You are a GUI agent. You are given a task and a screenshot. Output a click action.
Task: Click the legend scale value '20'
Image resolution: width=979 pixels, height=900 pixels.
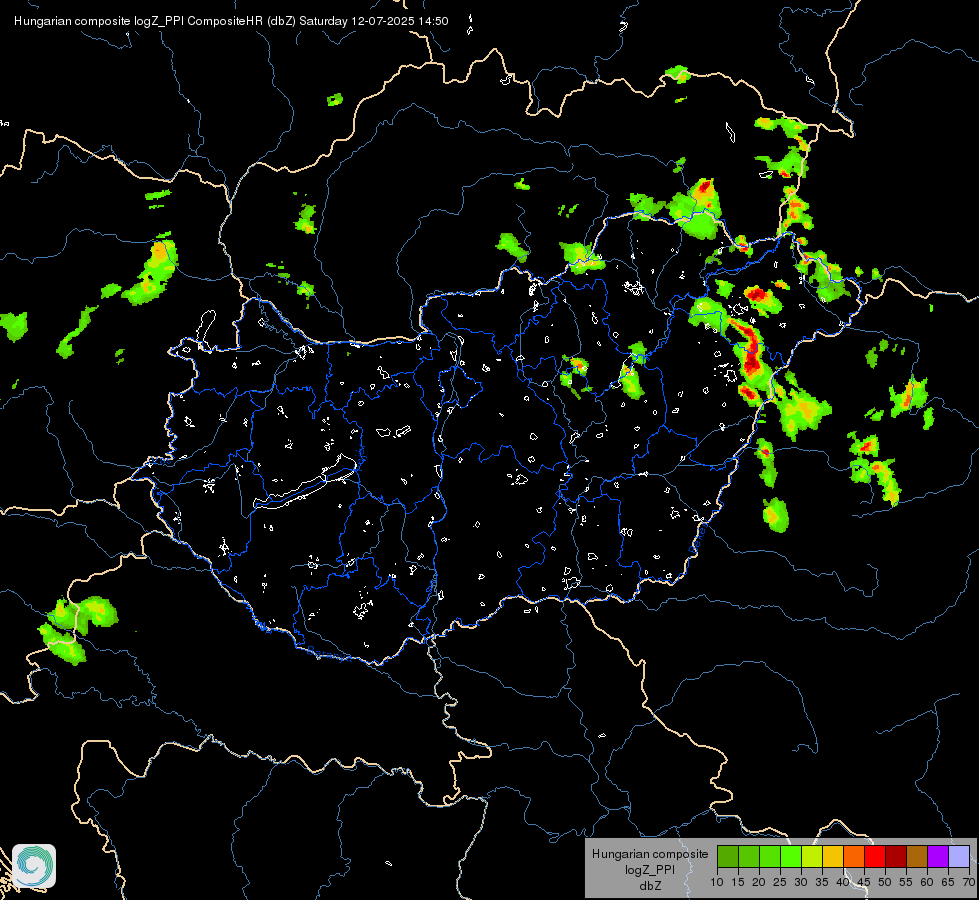(x=759, y=882)
